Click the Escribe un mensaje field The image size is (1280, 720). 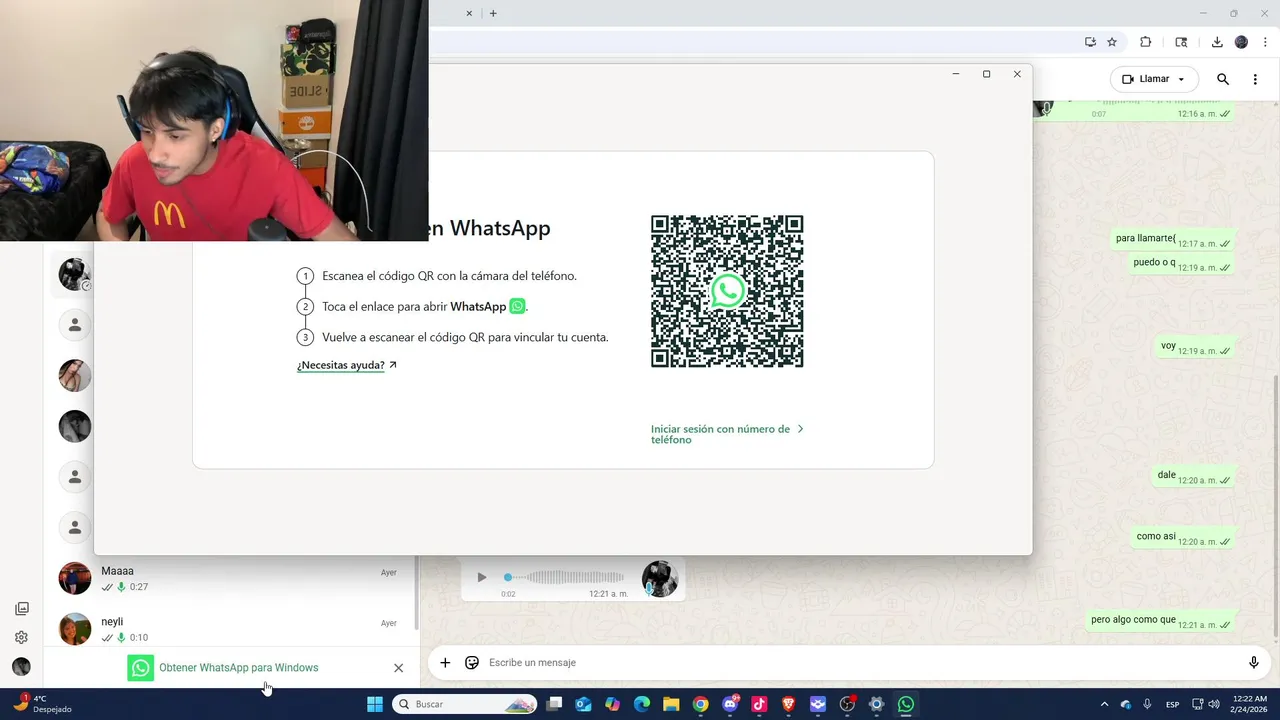pos(860,662)
